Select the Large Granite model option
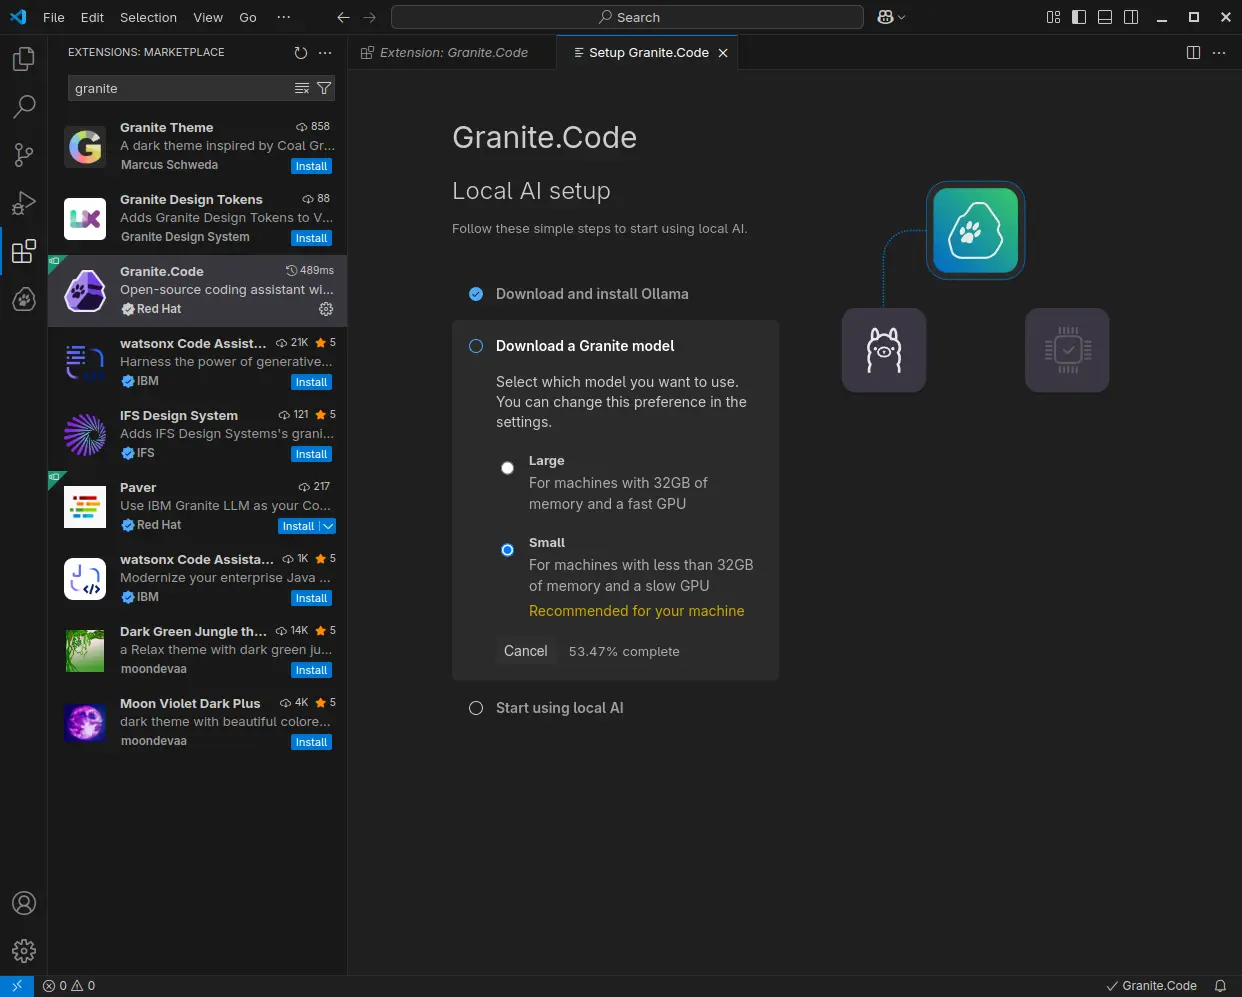 tap(507, 467)
